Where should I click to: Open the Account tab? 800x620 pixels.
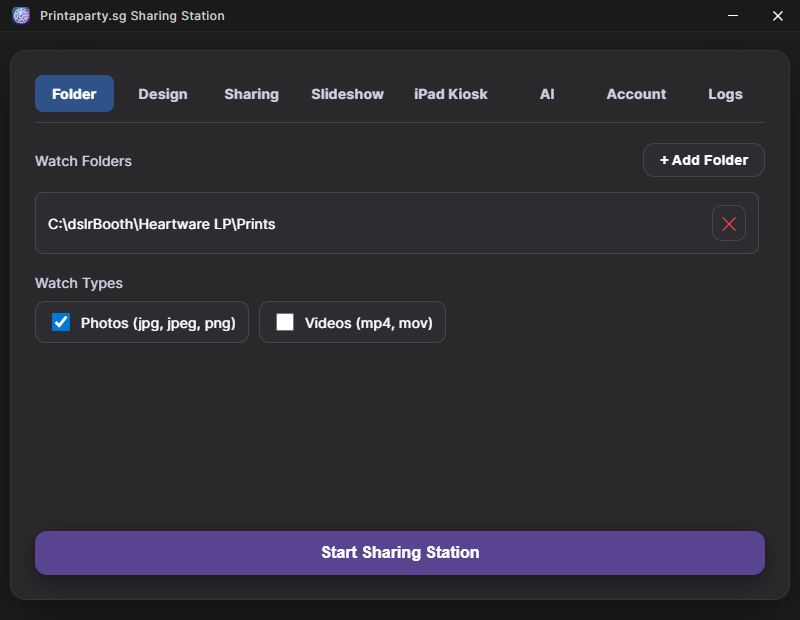pyautogui.click(x=636, y=94)
